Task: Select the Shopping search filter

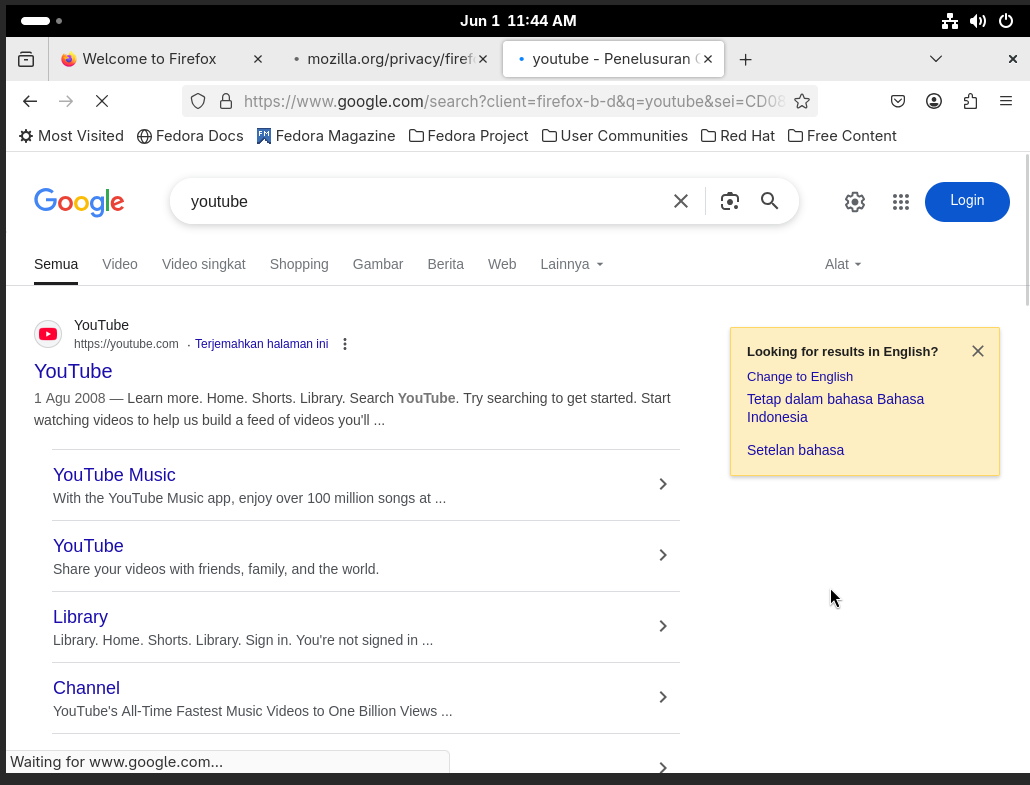Action: pos(299,264)
